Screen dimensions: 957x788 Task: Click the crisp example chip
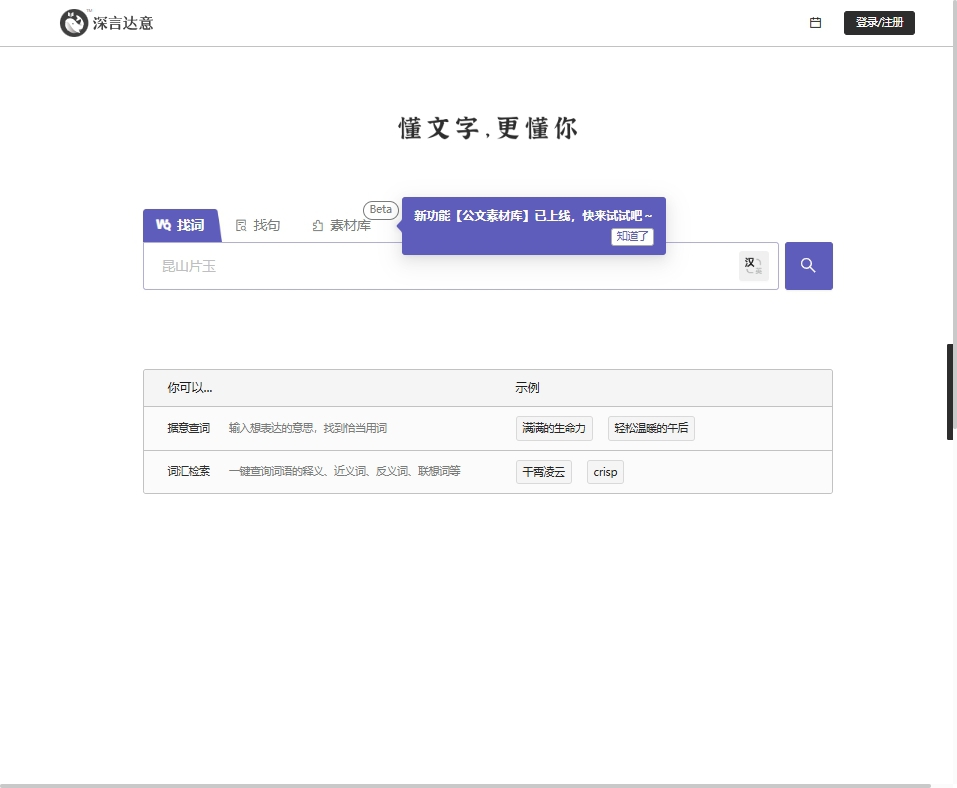click(605, 472)
